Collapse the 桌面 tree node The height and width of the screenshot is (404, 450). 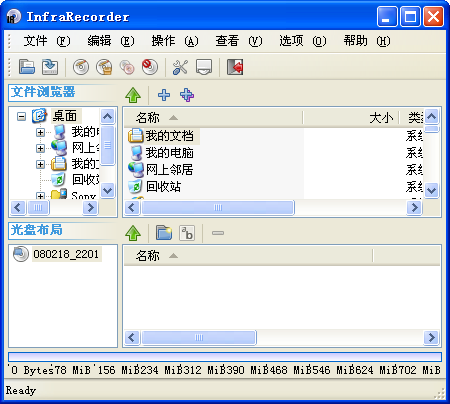click(21, 116)
